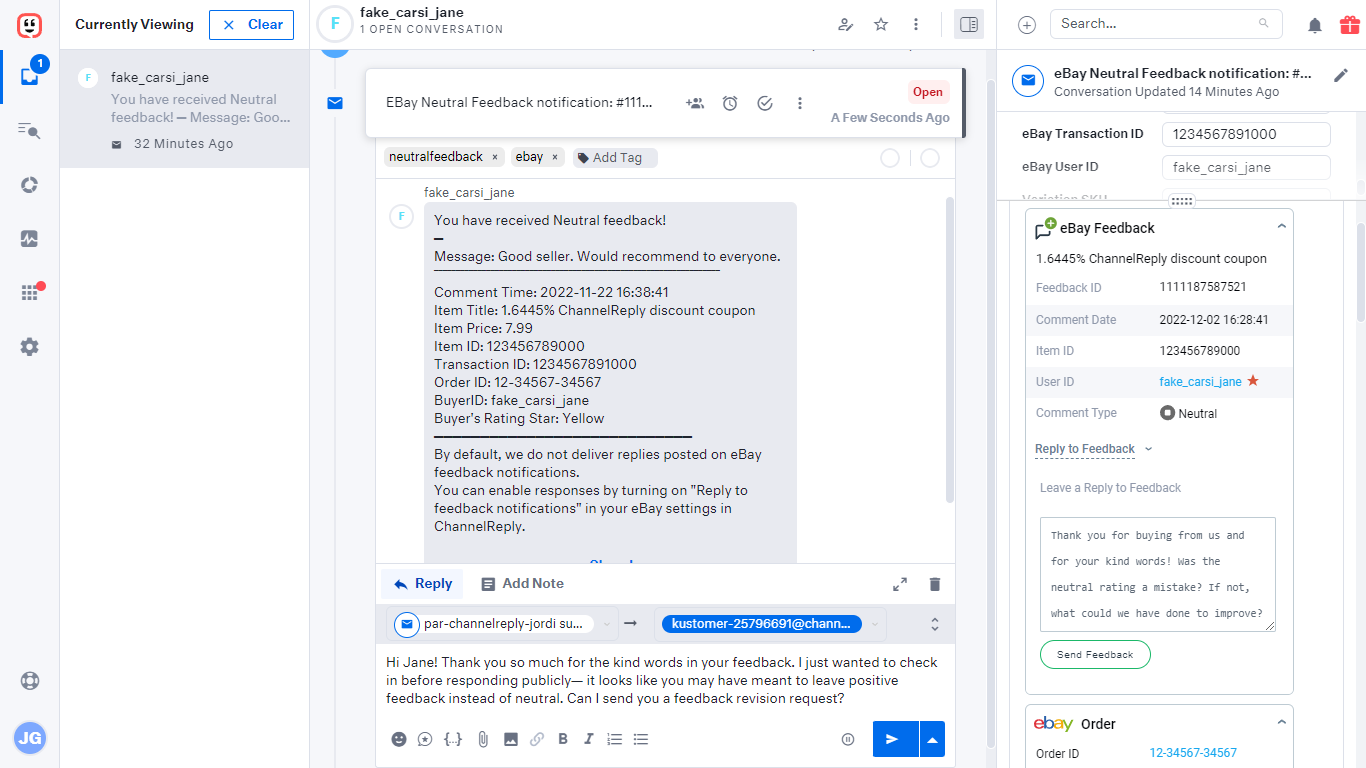Image resolution: width=1366 pixels, height=768 pixels.
Task: Click the eBay Transaction ID field
Action: [x=1246, y=135]
